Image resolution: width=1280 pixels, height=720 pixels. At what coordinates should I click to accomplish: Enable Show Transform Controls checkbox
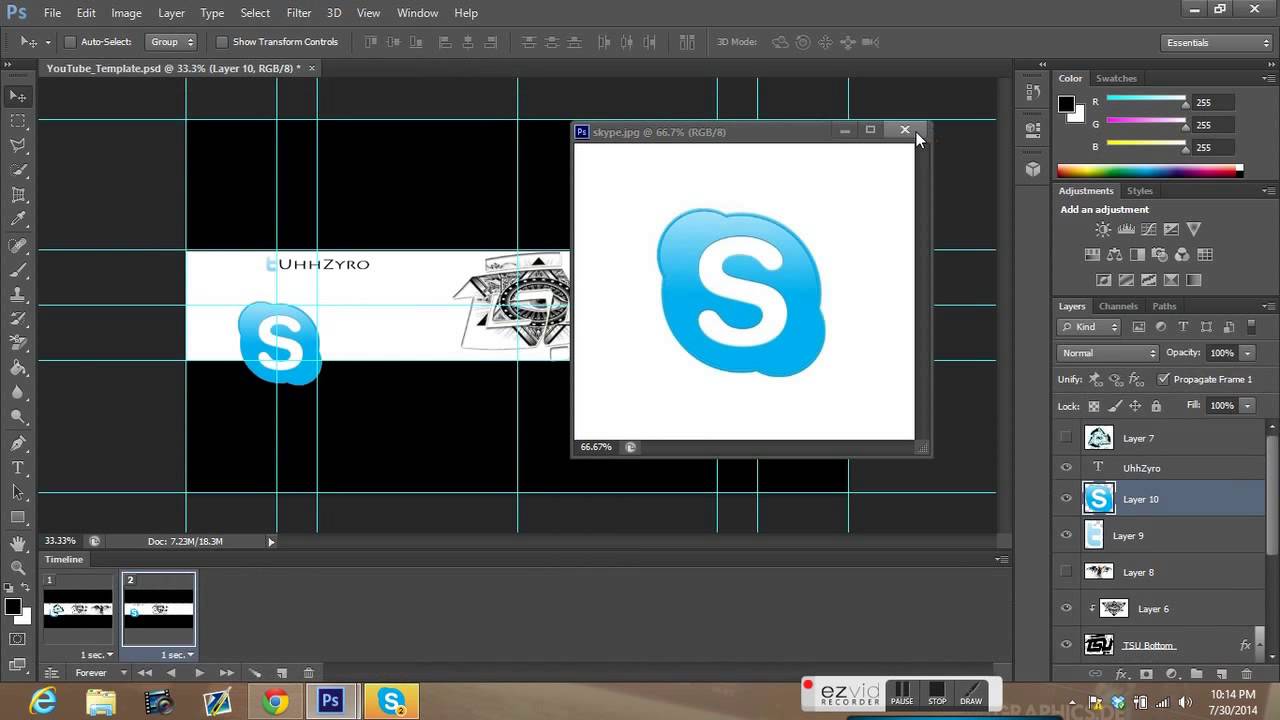[x=222, y=42]
